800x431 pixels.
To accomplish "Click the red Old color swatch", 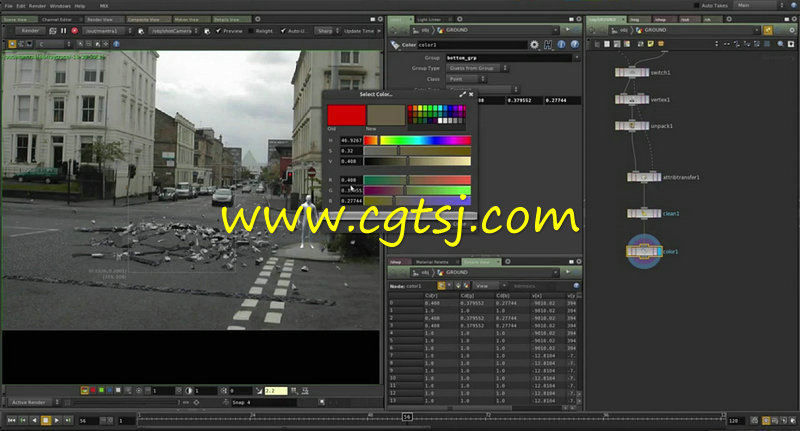I will (346, 115).
